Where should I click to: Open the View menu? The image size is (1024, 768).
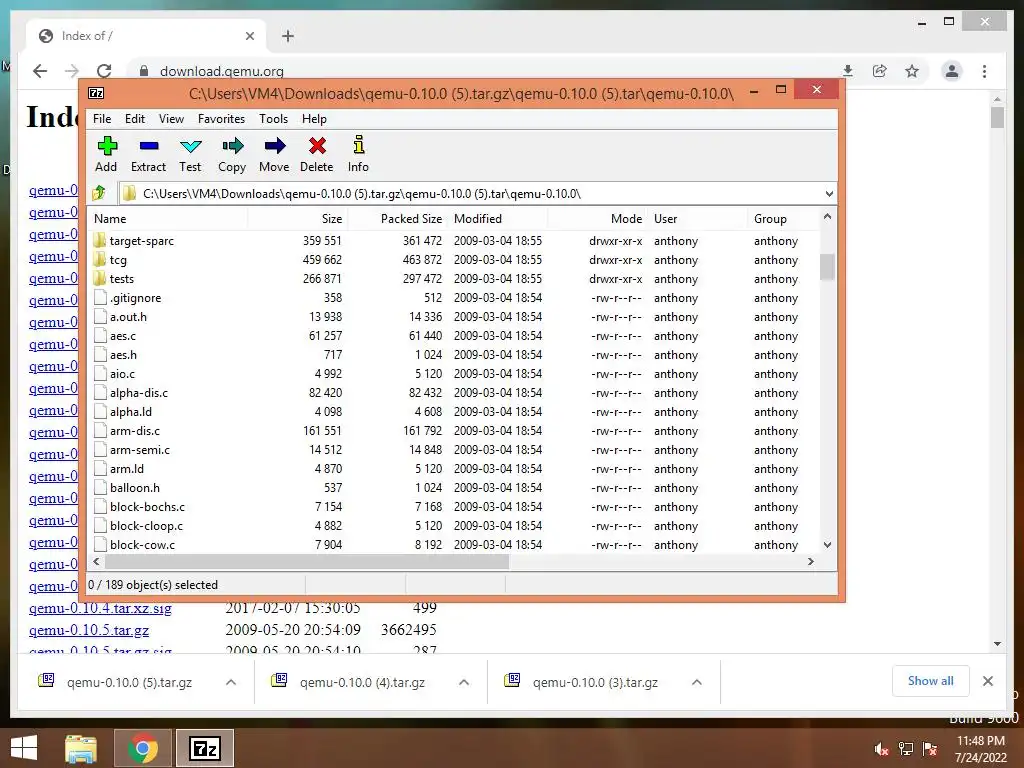171,119
